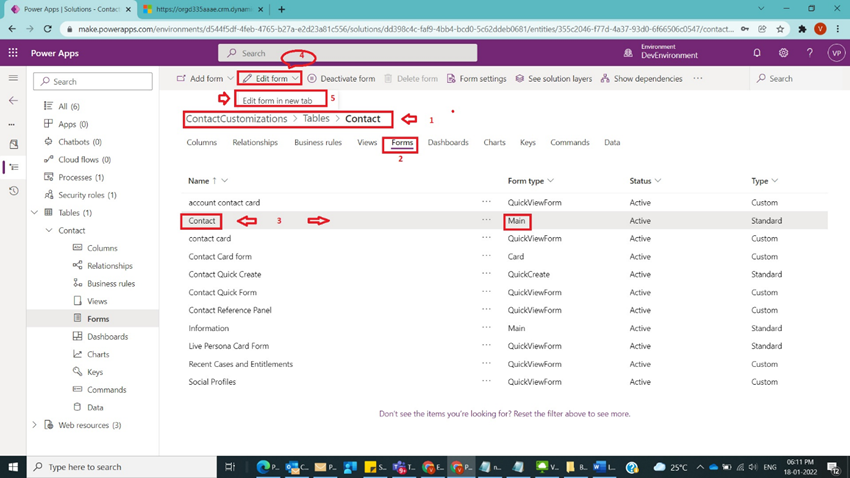Click Show dependencies
This screenshot has height=478, width=850.
point(641,79)
